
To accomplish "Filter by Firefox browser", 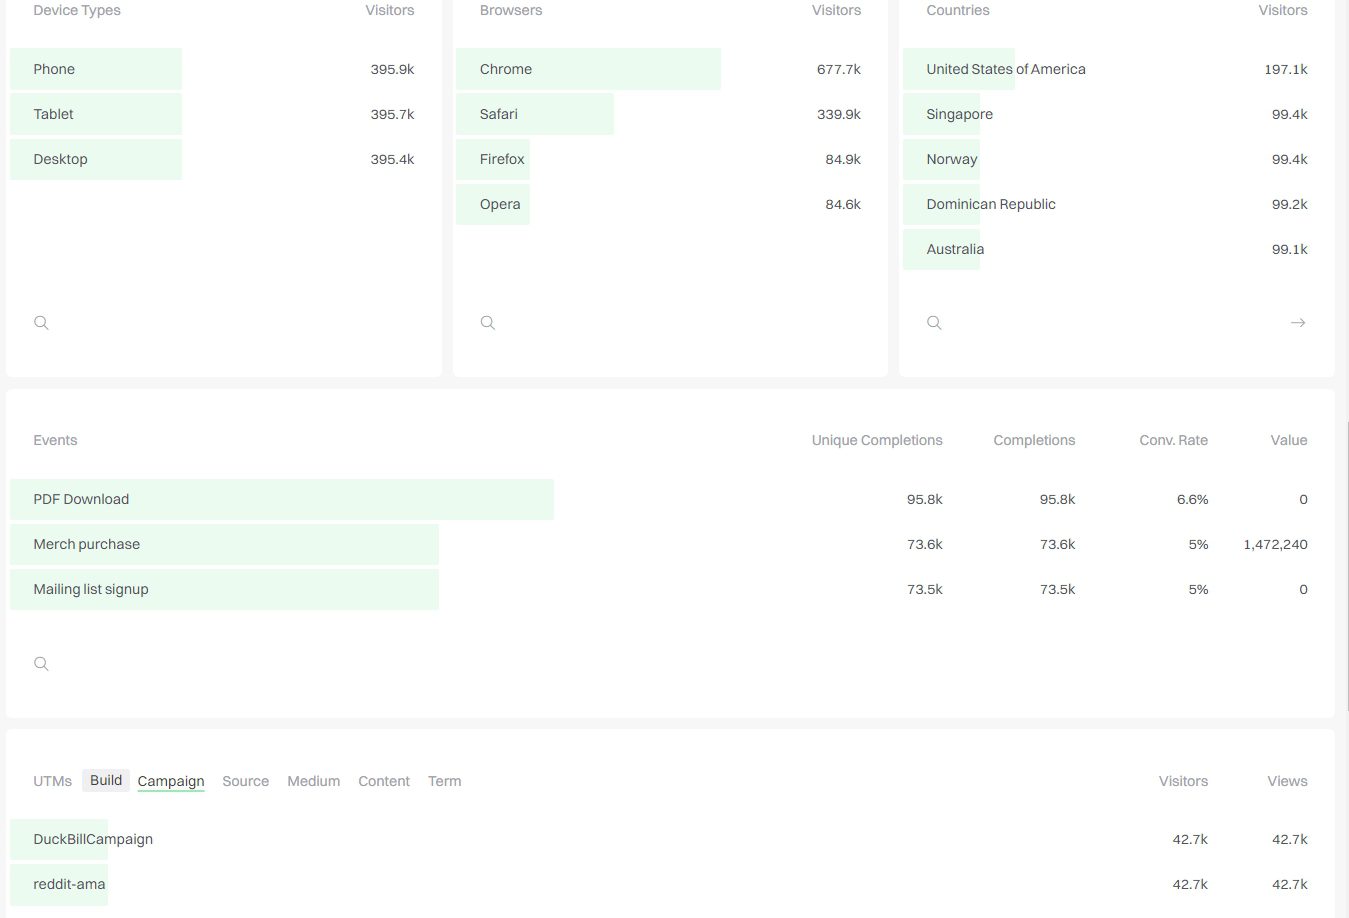I will tap(670, 159).
